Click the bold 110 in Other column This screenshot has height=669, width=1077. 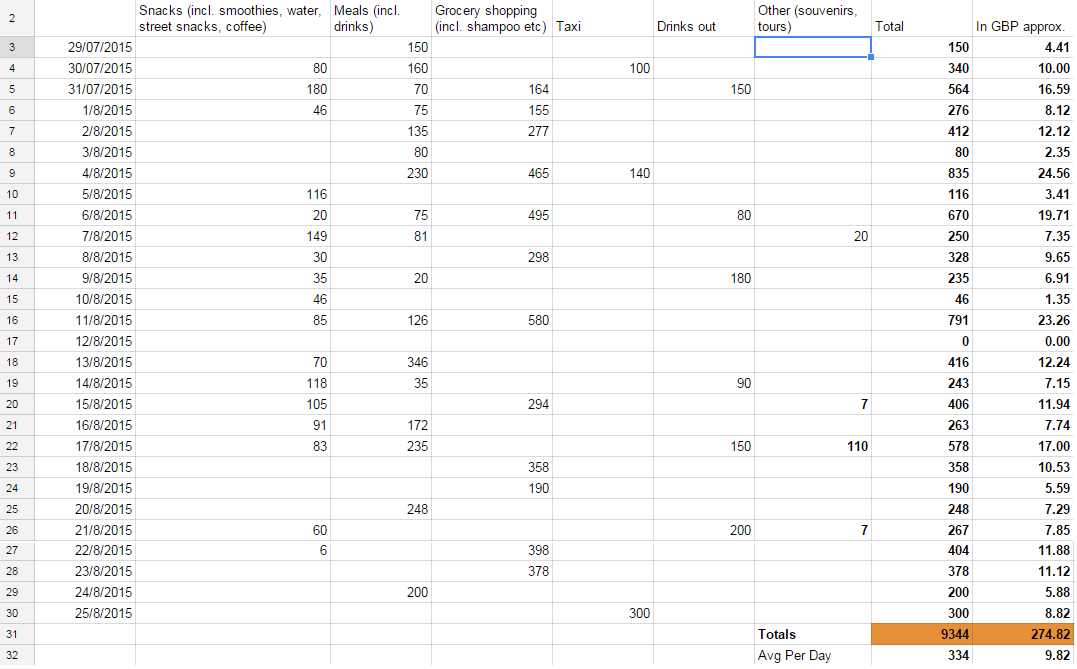pos(812,446)
